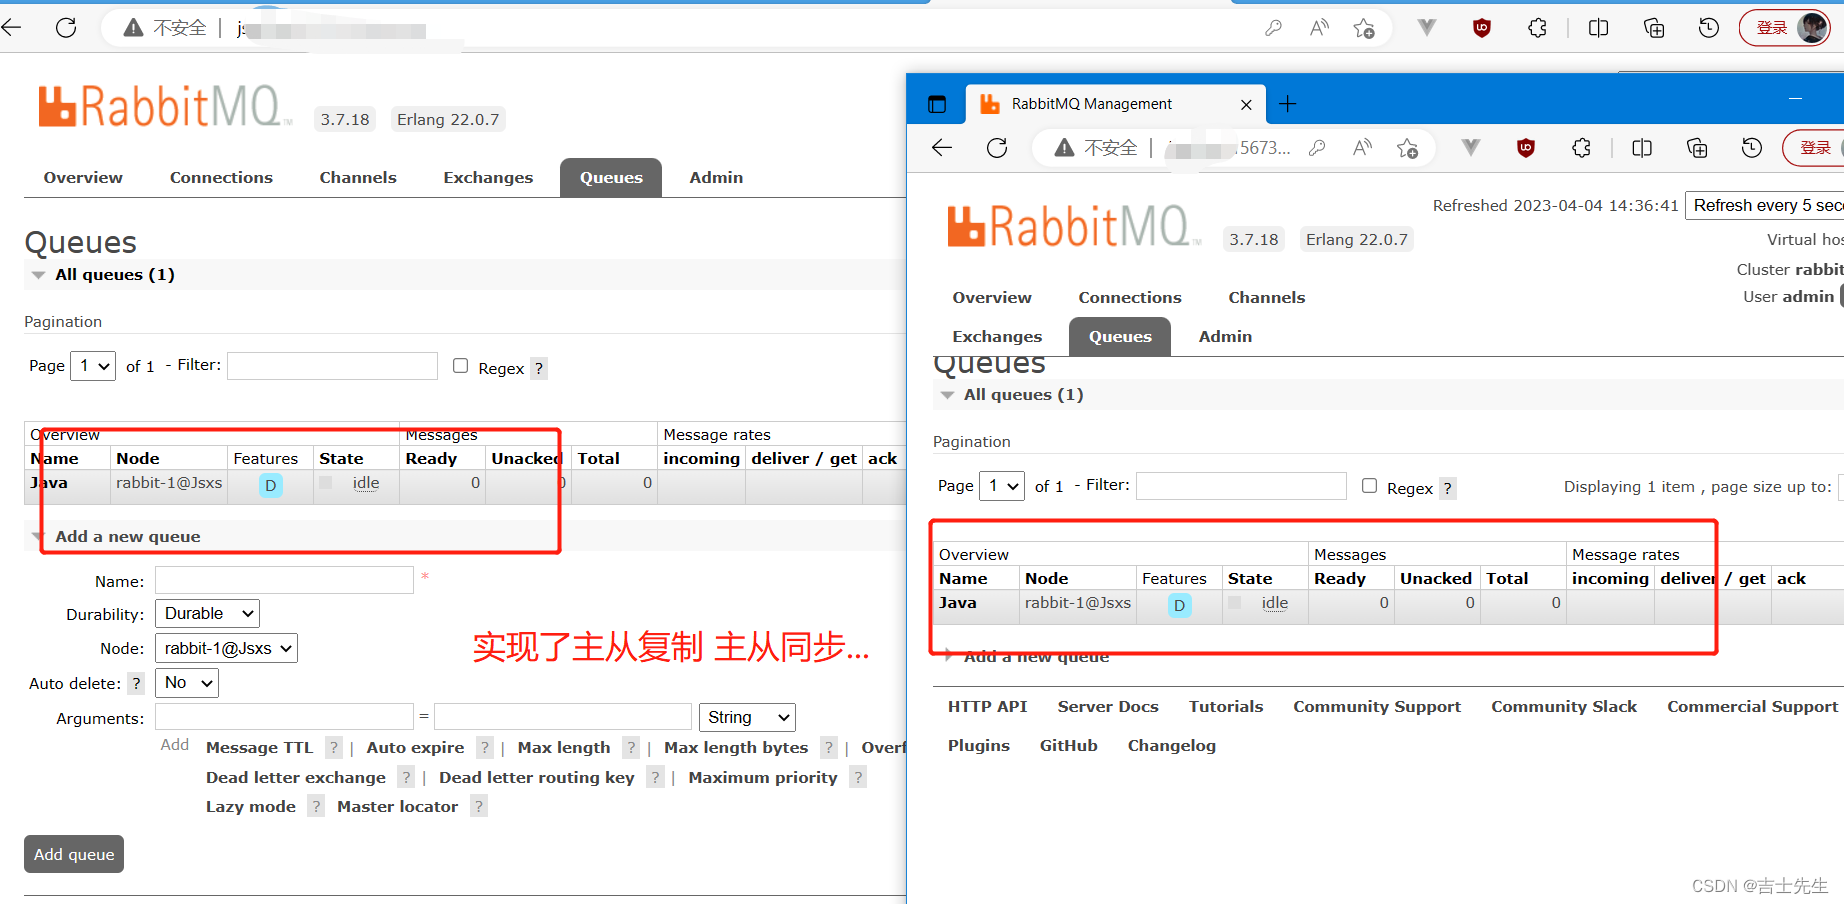Open help for Auto delete question mark

click(137, 684)
